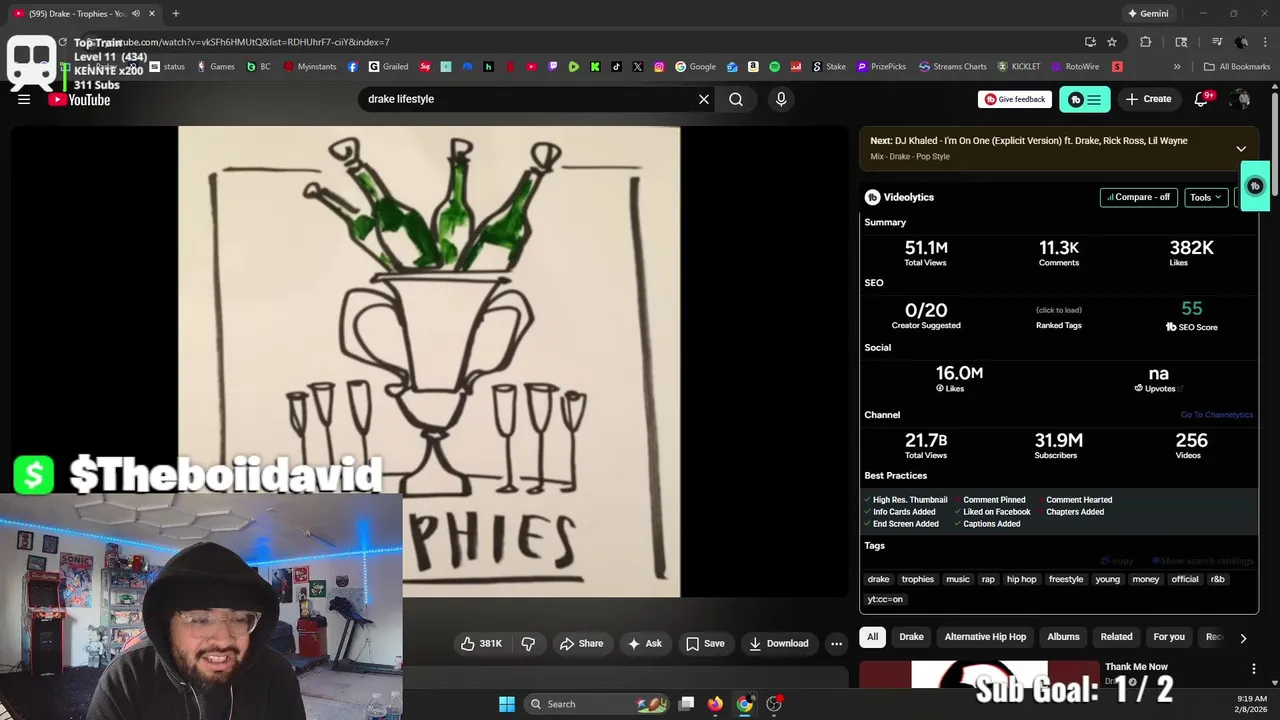Select the Albums filter chip

pyautogui.click(x=1063, y=637)
